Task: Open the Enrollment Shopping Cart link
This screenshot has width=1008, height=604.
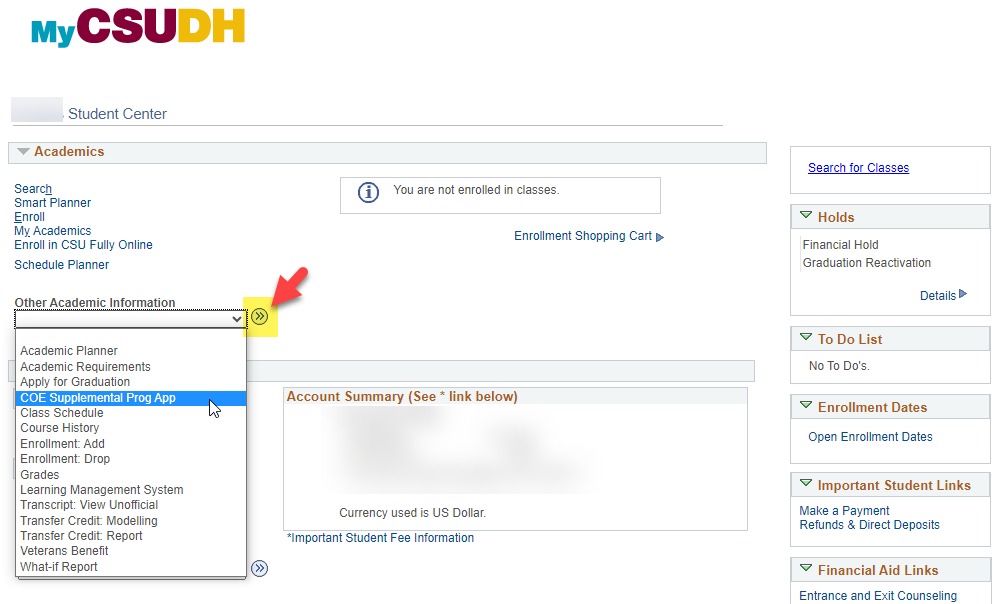Action: [x=583, y=236]
